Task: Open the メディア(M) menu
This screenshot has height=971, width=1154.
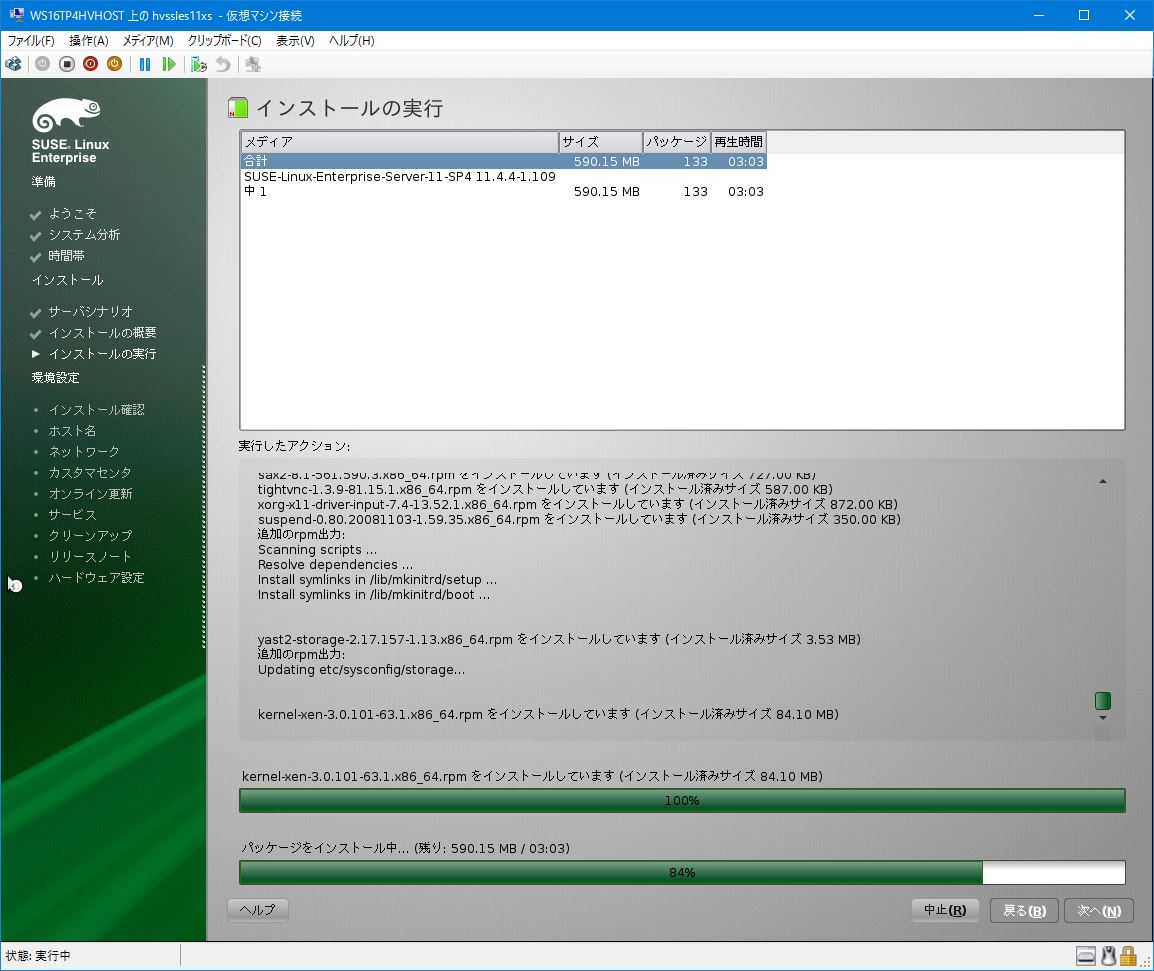Action: click(x=148, y=40)
